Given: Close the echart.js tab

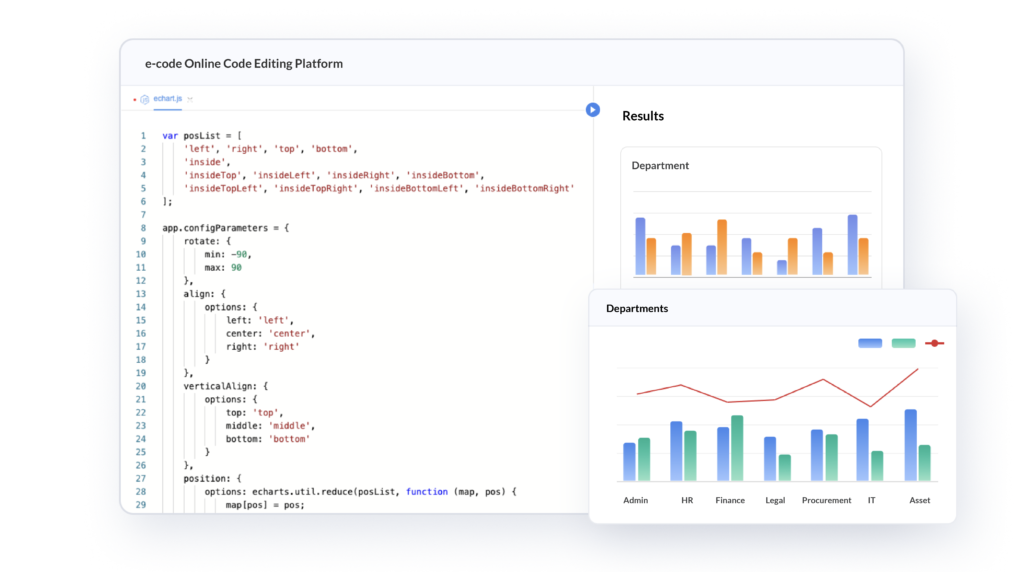Looking at the screenshot, I should tap(190, 100).
